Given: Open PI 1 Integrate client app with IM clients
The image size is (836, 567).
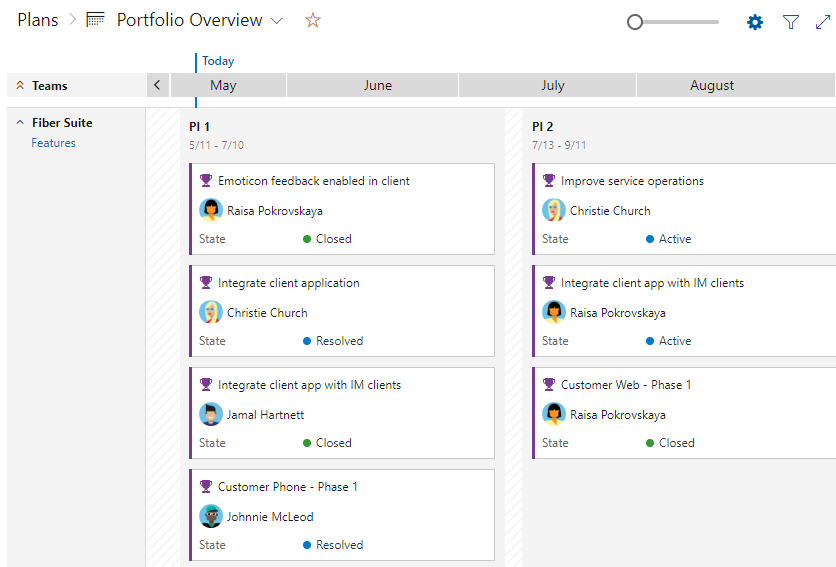Looking at the screenshot, I should [x=309, y=385].
